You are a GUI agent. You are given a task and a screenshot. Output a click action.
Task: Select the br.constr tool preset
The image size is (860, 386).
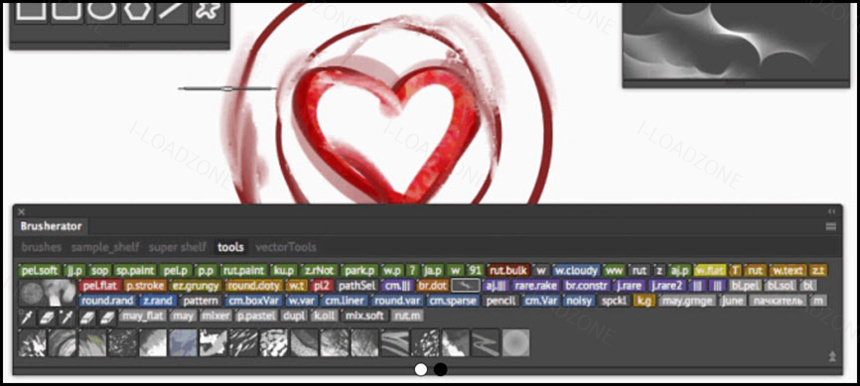click(x=586, y=285)
